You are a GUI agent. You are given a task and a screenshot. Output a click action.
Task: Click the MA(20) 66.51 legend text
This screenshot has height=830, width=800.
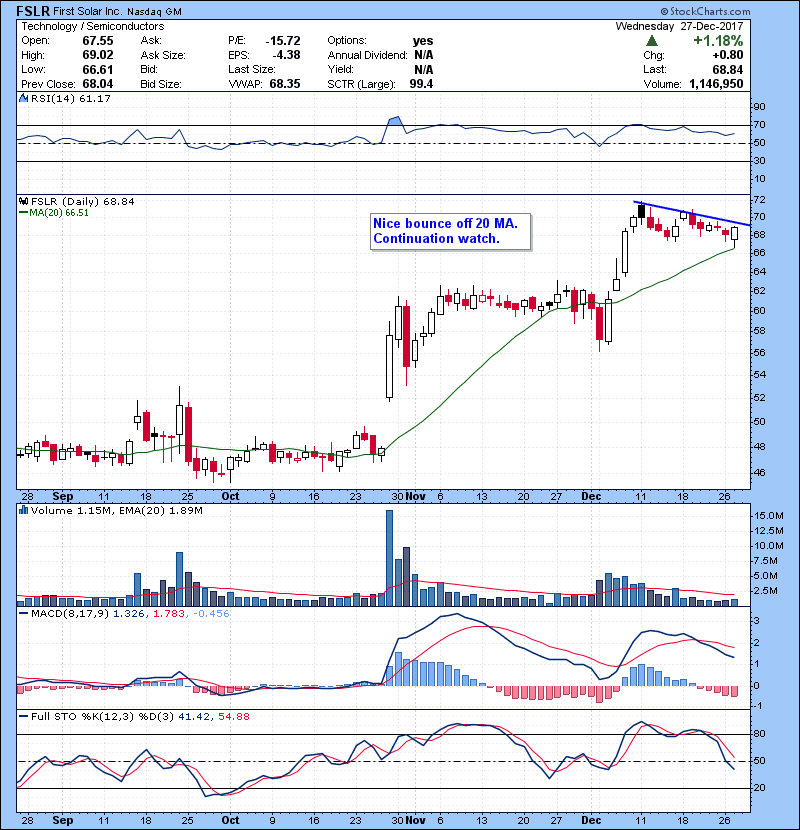click(59, 213)
